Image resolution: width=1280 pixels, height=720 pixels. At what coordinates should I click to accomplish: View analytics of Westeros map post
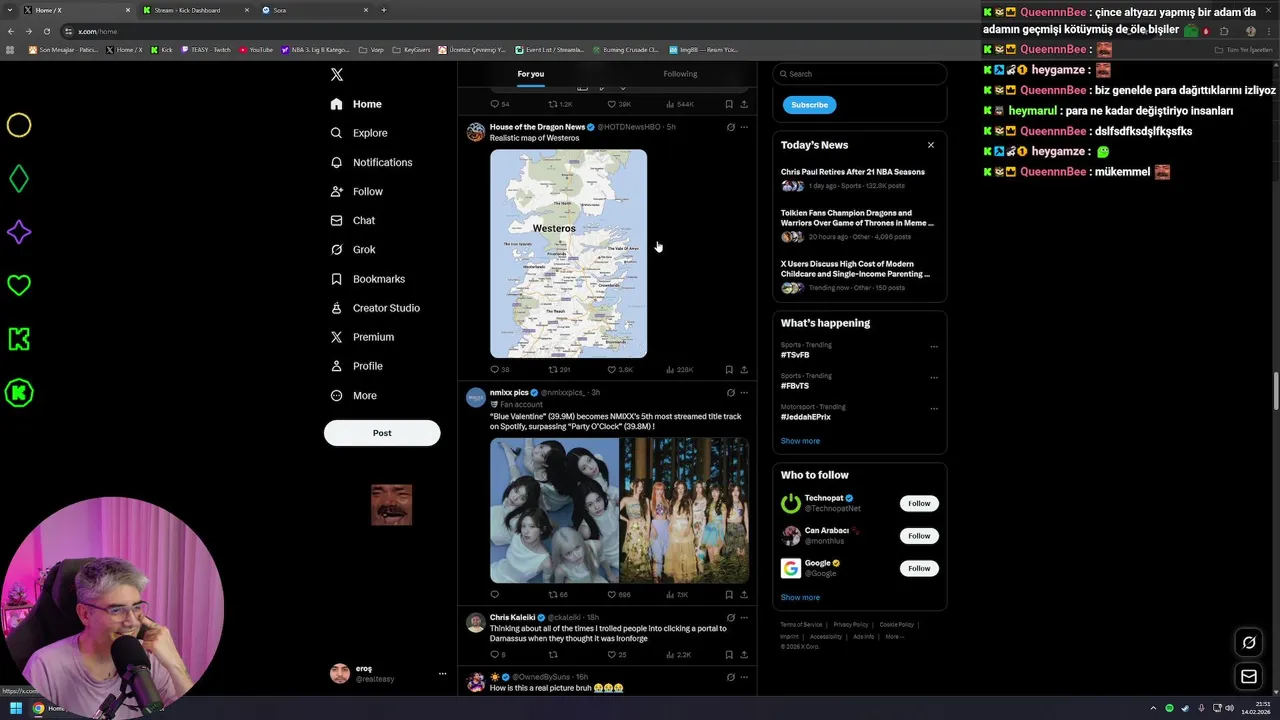pos(679,370)
